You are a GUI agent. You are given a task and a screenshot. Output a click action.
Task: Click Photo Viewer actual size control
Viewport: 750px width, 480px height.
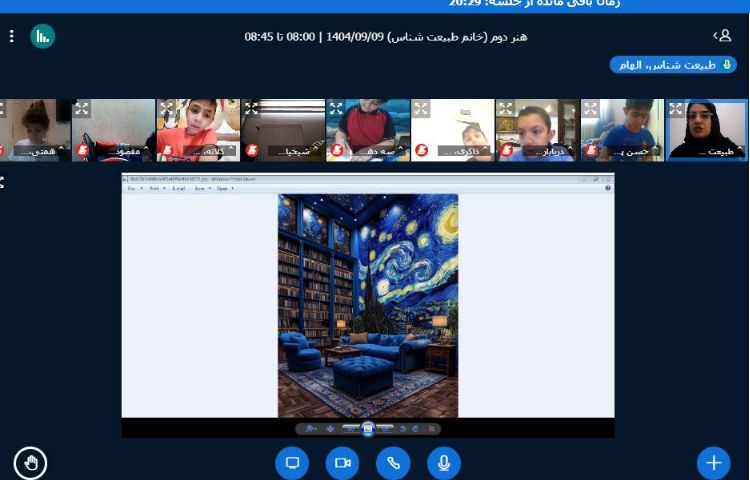click(330, 429)
